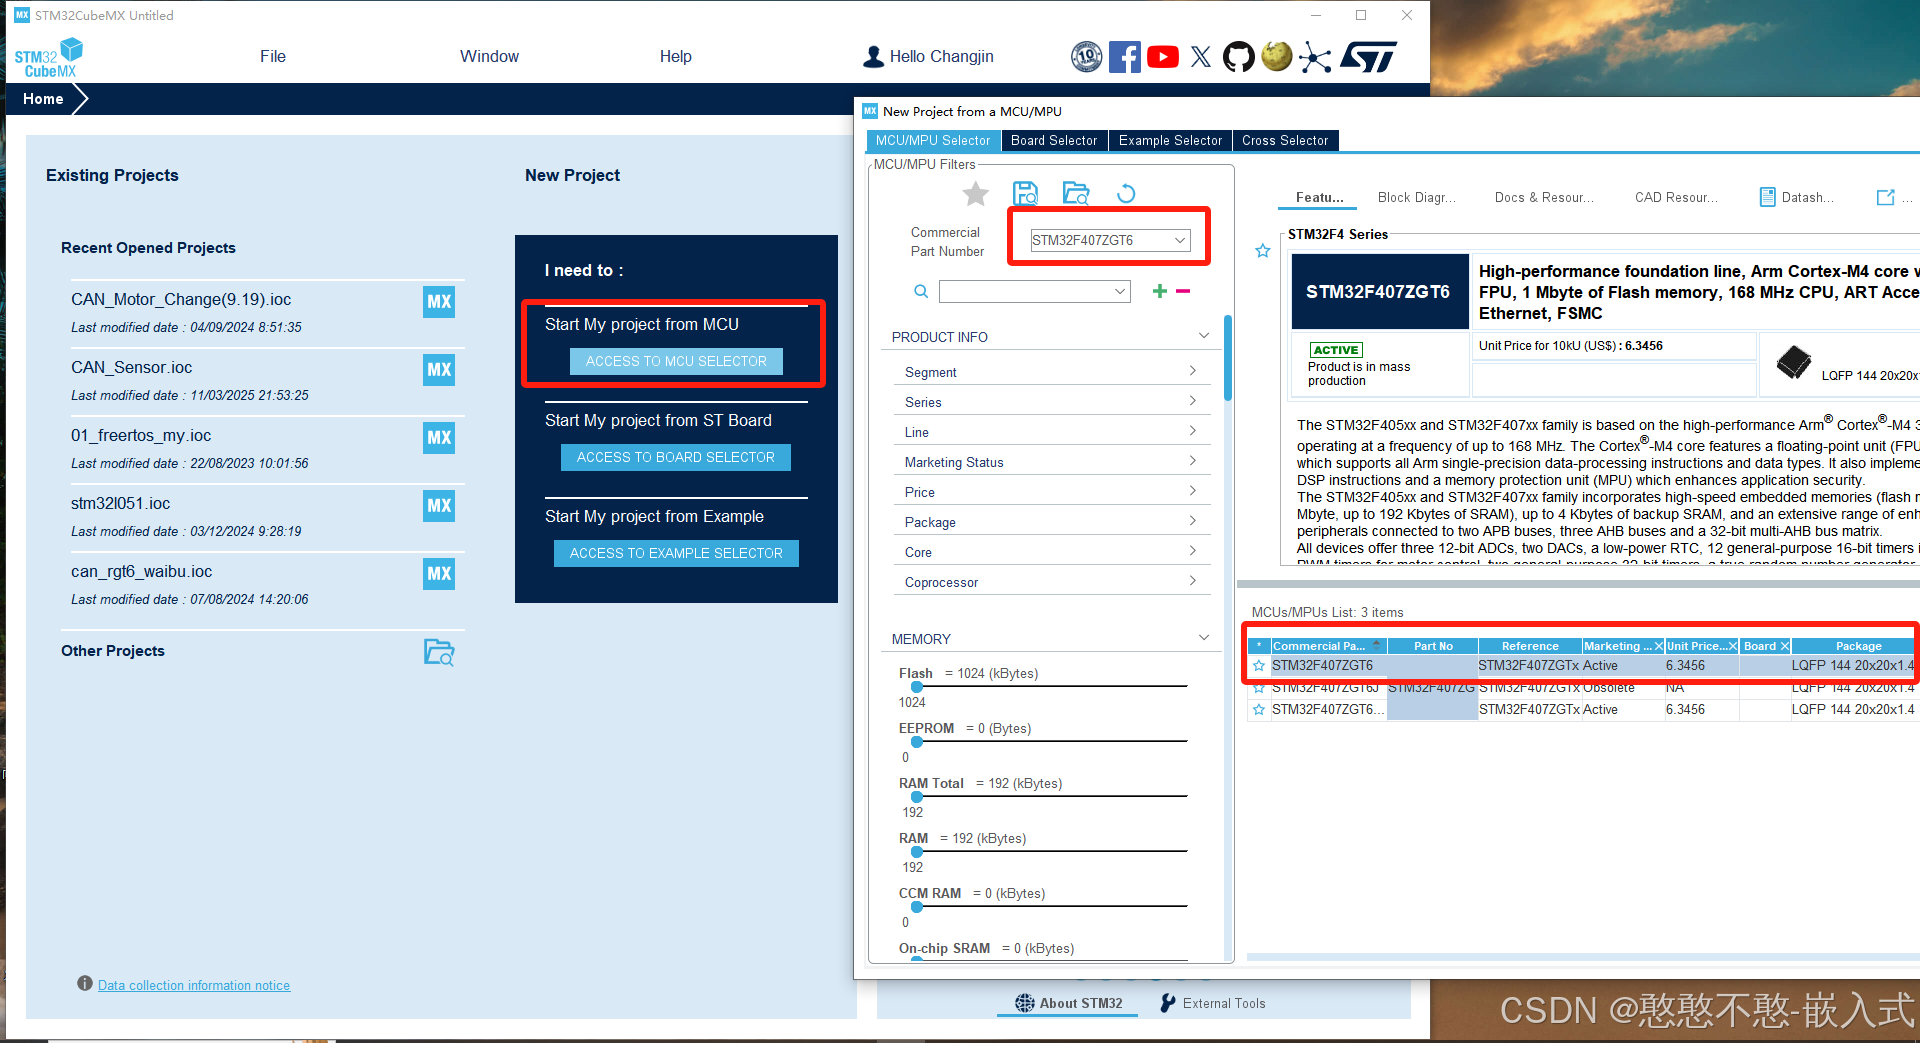Open 01_freertos_my.ioc MX project icon
Screen dimensions: 1920x1043
[x=439, y=437]
